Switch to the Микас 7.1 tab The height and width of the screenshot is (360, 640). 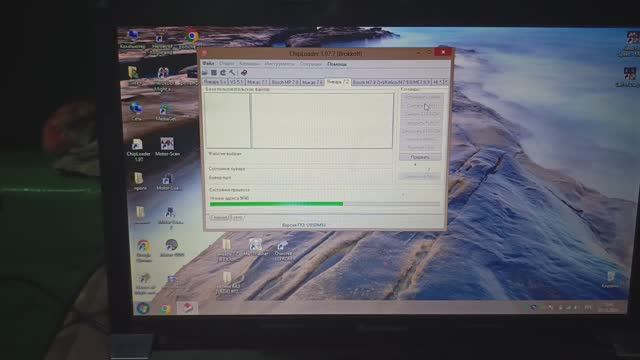coord(257,82)
